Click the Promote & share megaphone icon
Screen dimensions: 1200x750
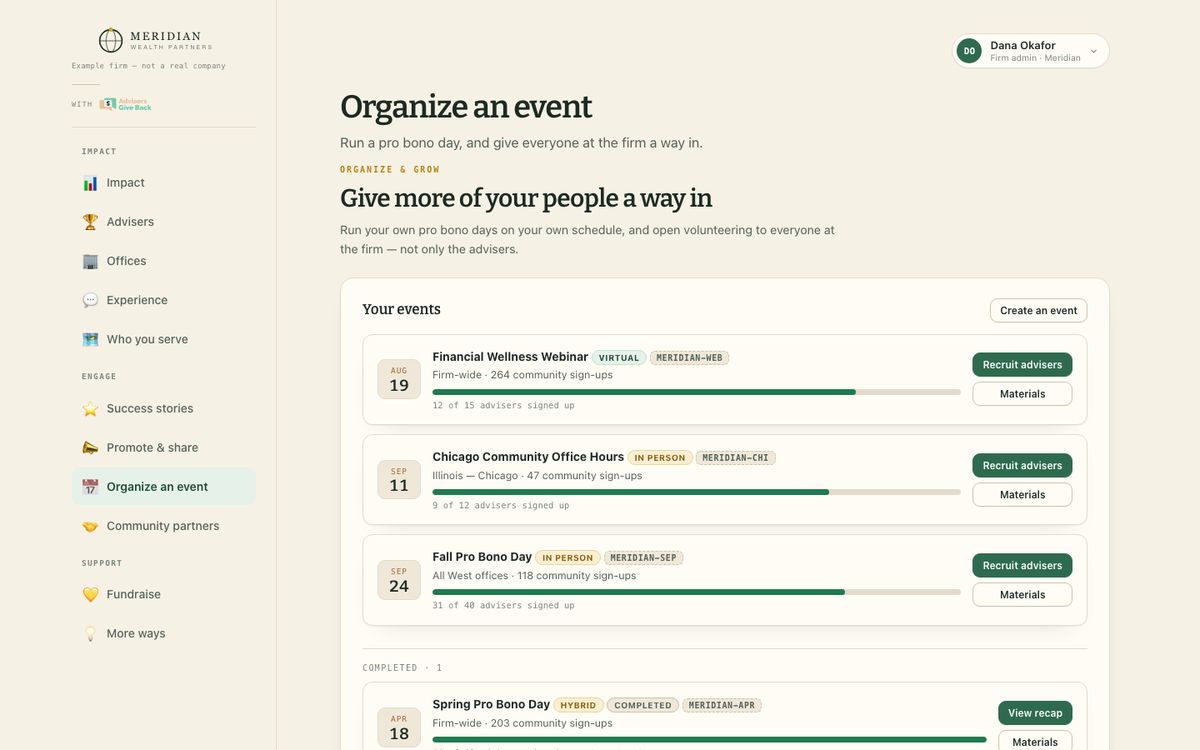tap(90, 448)
